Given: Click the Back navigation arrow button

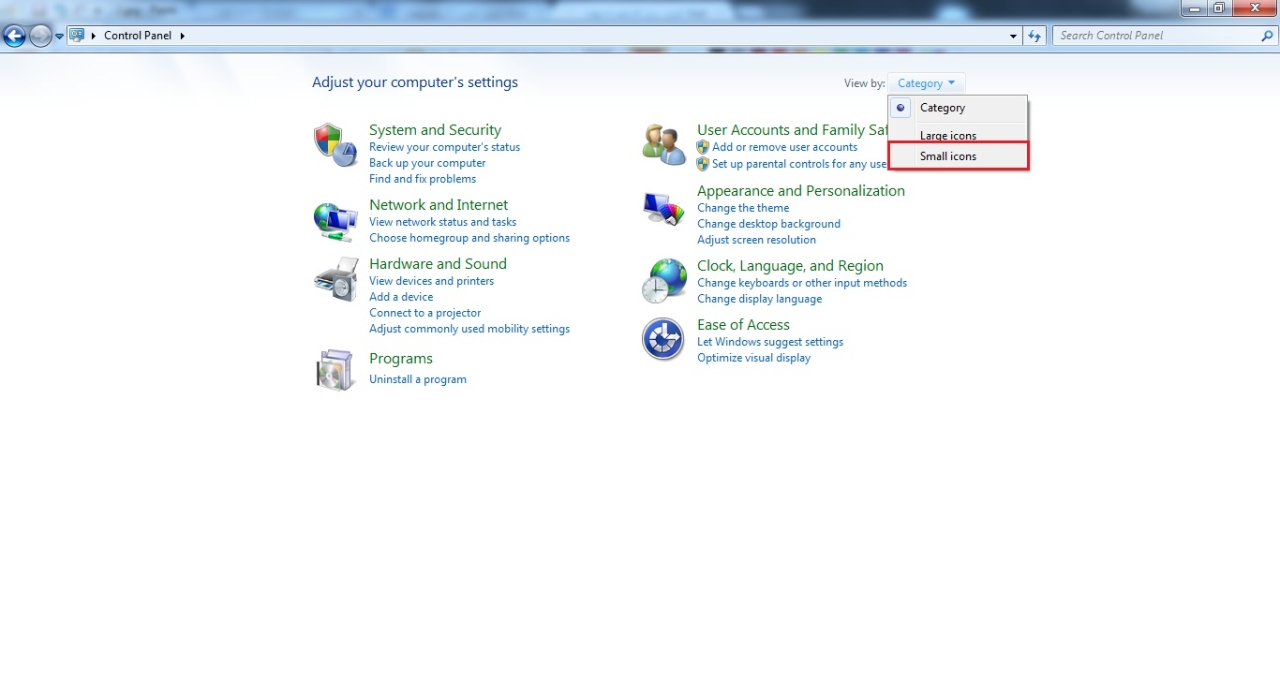Looking at the screenshot, I should click(14, 36).
